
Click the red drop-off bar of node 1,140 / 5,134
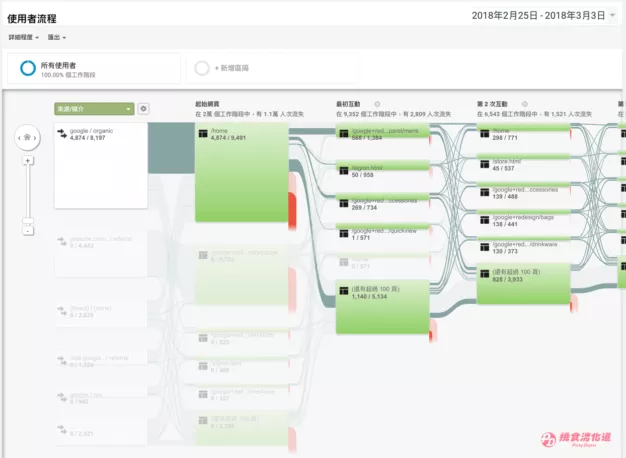click(x=431, y=336)
